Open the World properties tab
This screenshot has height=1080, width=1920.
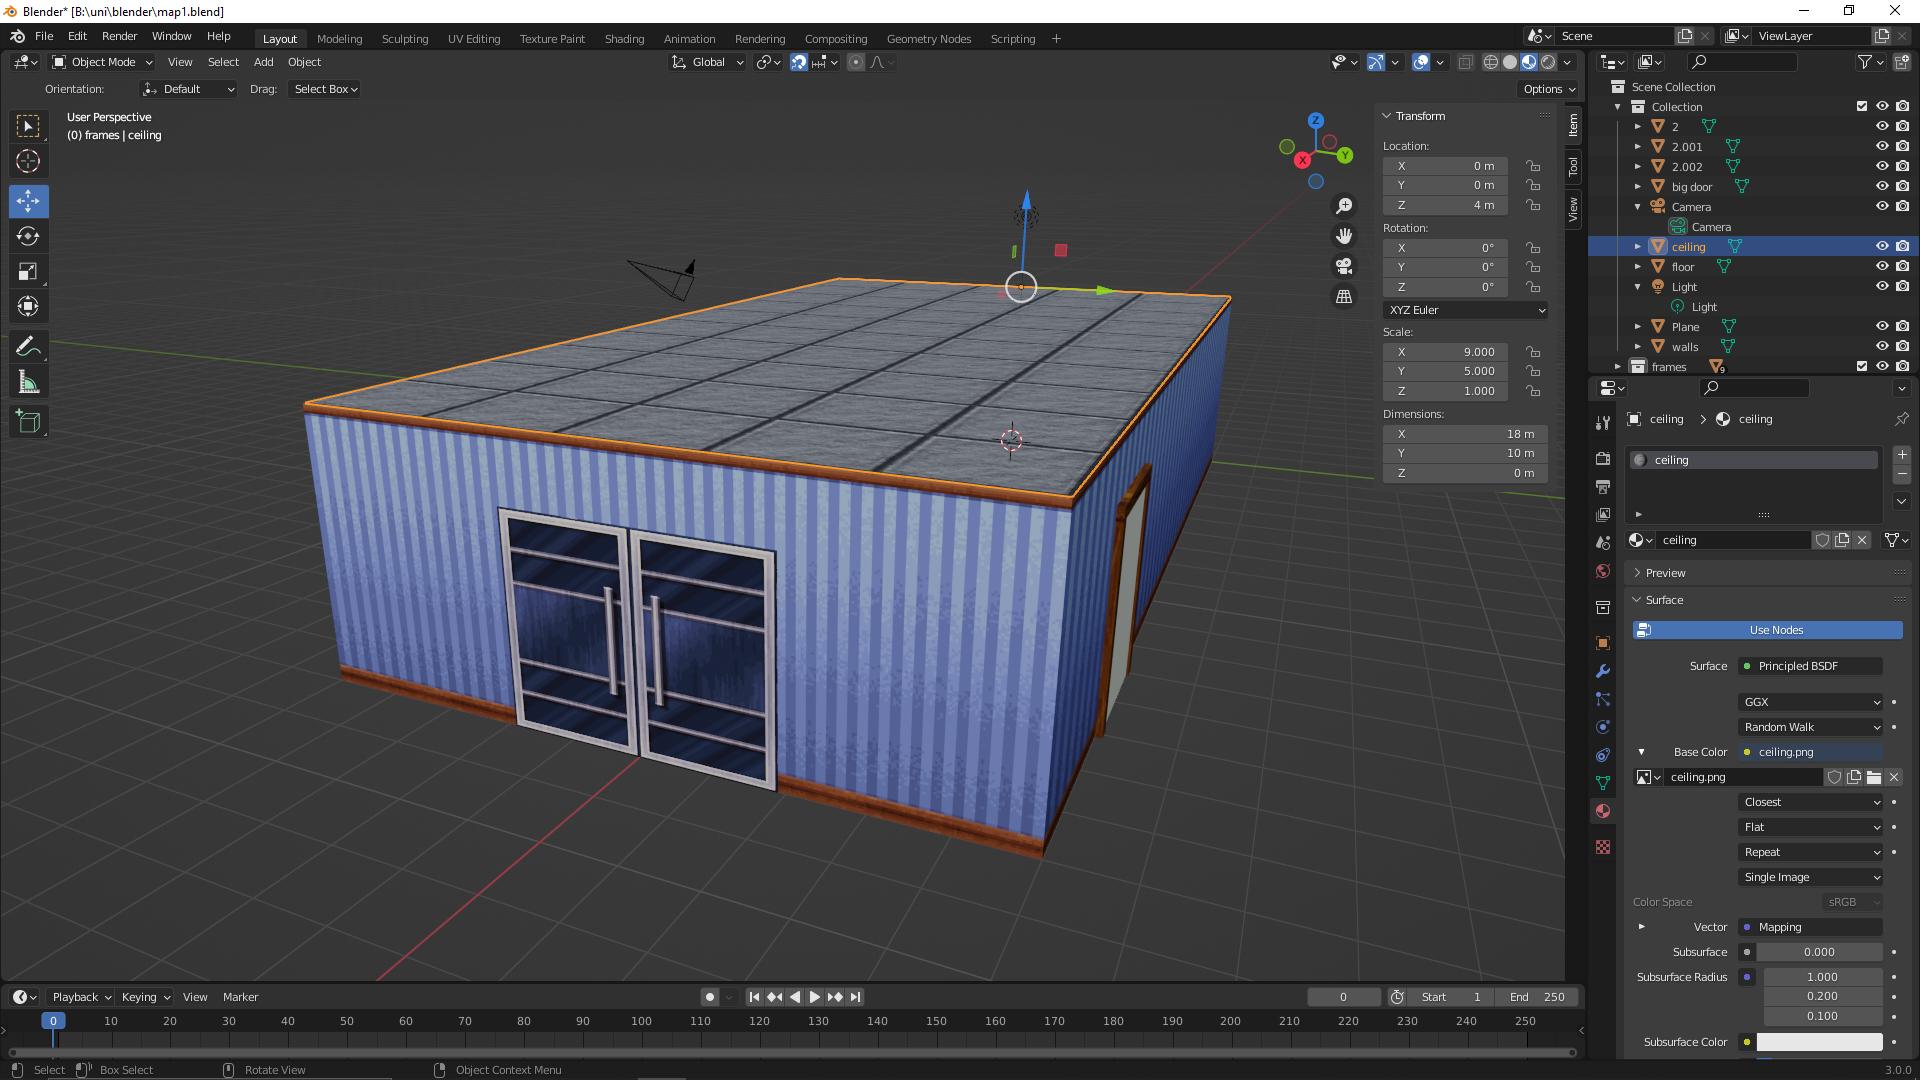[1603, 571]
